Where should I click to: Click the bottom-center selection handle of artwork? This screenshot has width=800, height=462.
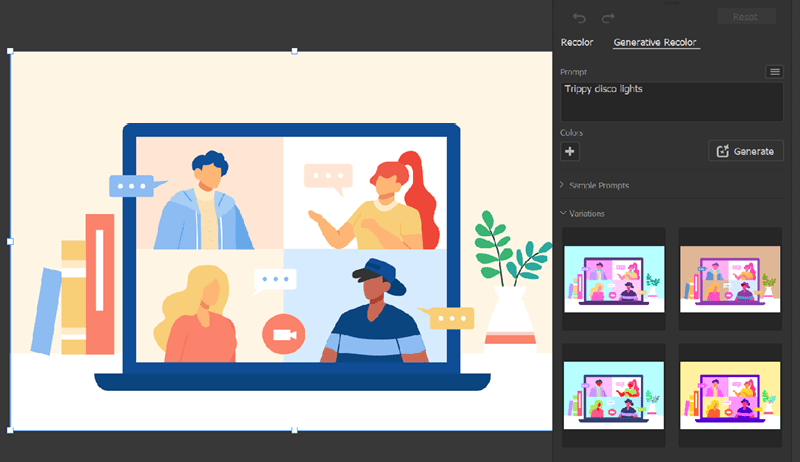[294, 430]
